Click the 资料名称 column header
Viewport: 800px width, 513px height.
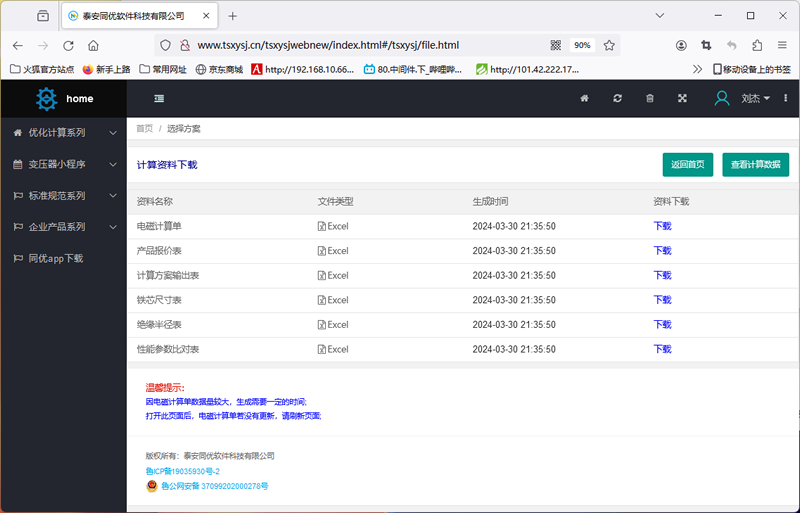pos(155,202)
